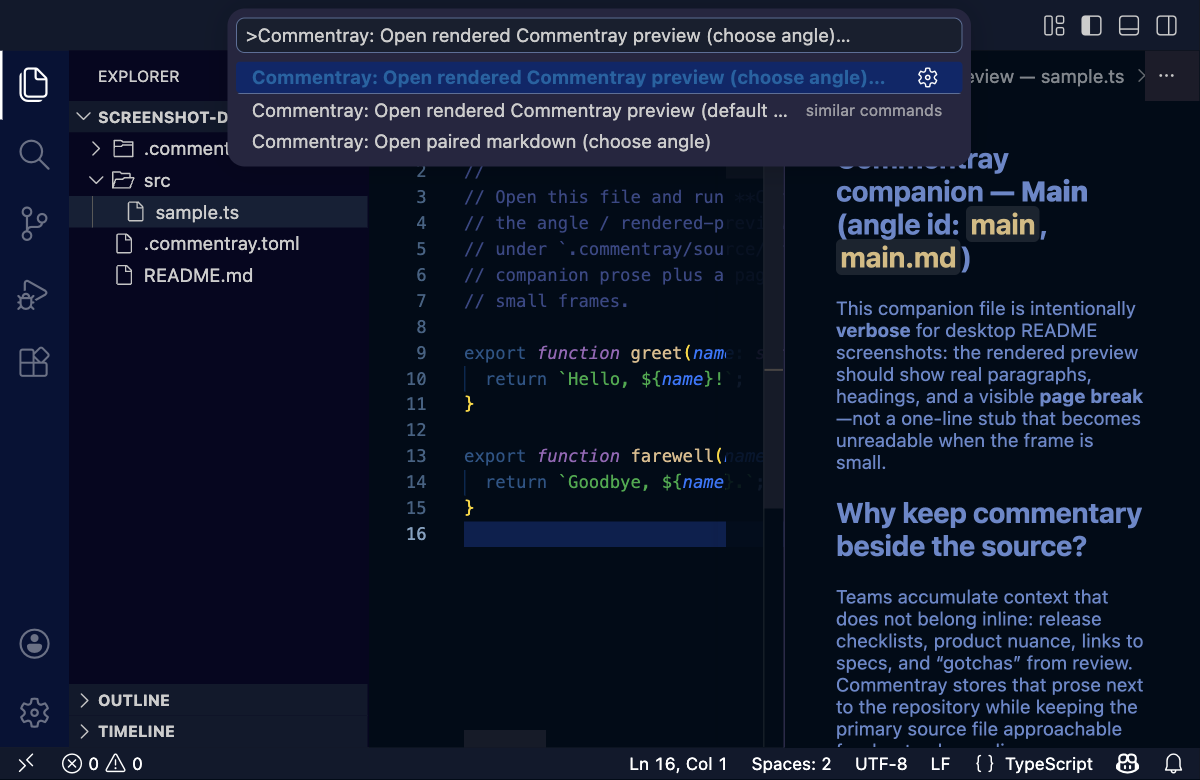Click the farewell function name in code
The height and width of the screenshot is (780, 1200).
673,456
